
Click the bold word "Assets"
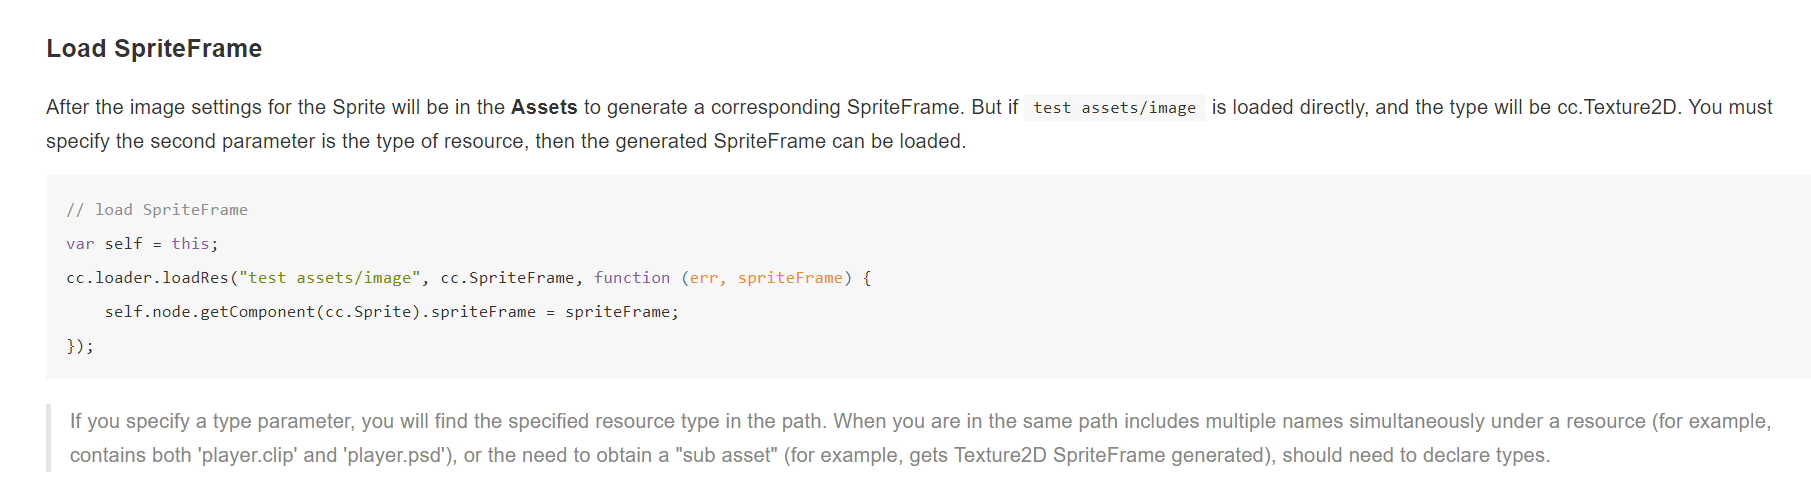(x=544, y=107)
